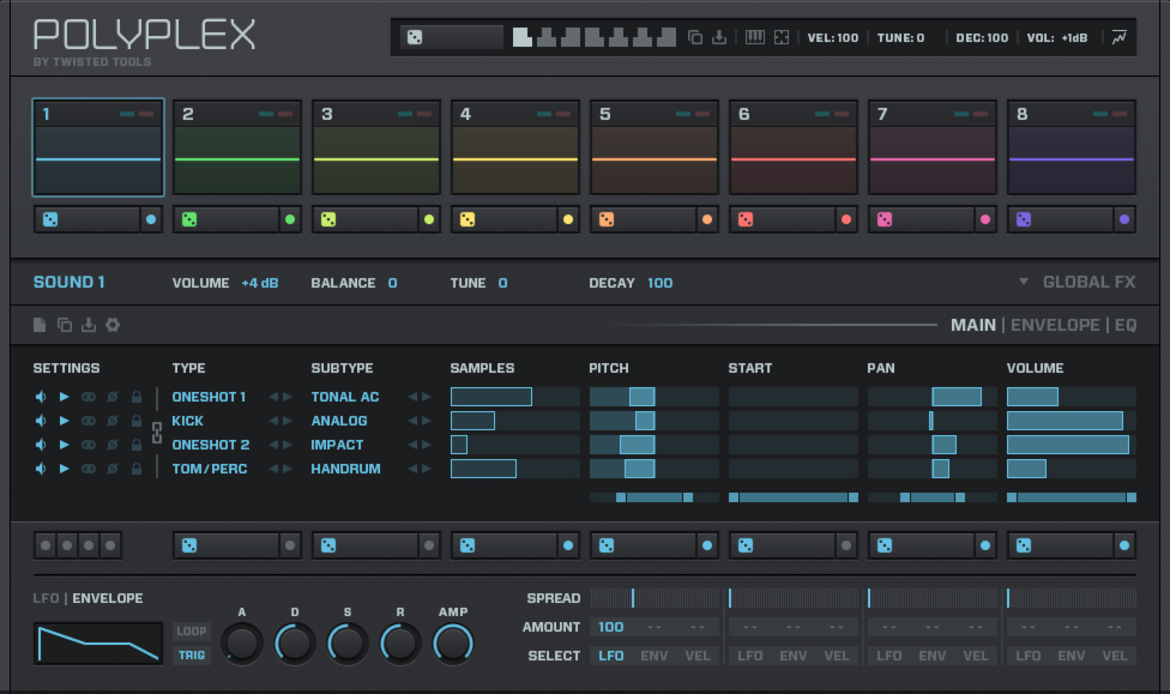Enable the LOOP button for the envelope
Image resolution: width=1170 pixels, height=694 pixels.
[x=191, y=631]
